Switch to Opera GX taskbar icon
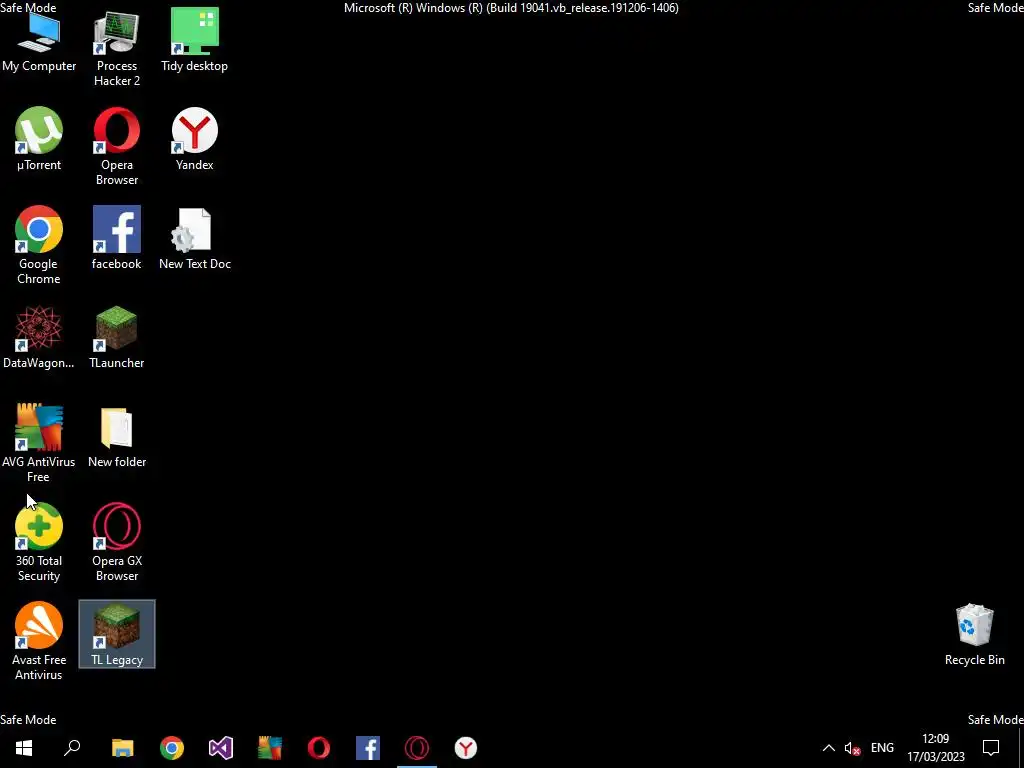Viewport: 1024px width, 768px height. [417, 748]
